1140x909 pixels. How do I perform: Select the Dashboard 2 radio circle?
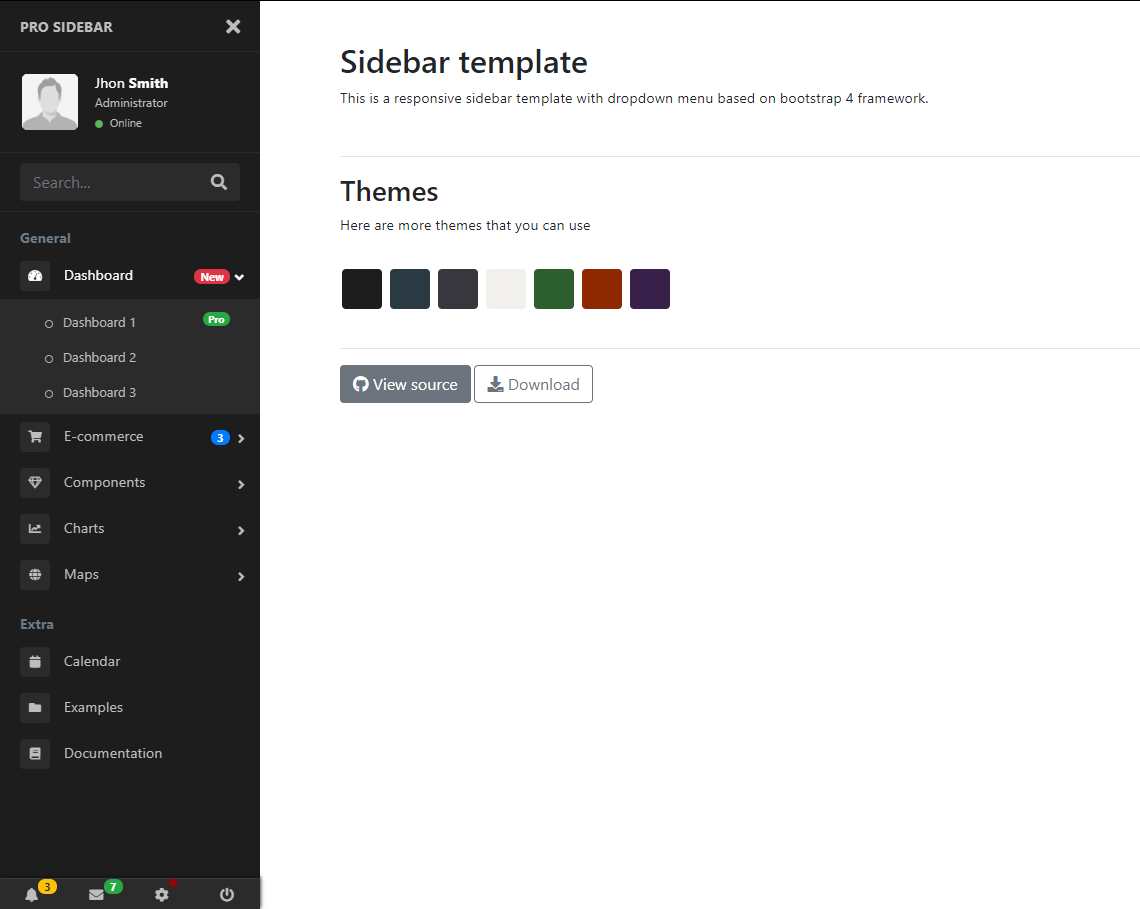click(x=47, y=357)
